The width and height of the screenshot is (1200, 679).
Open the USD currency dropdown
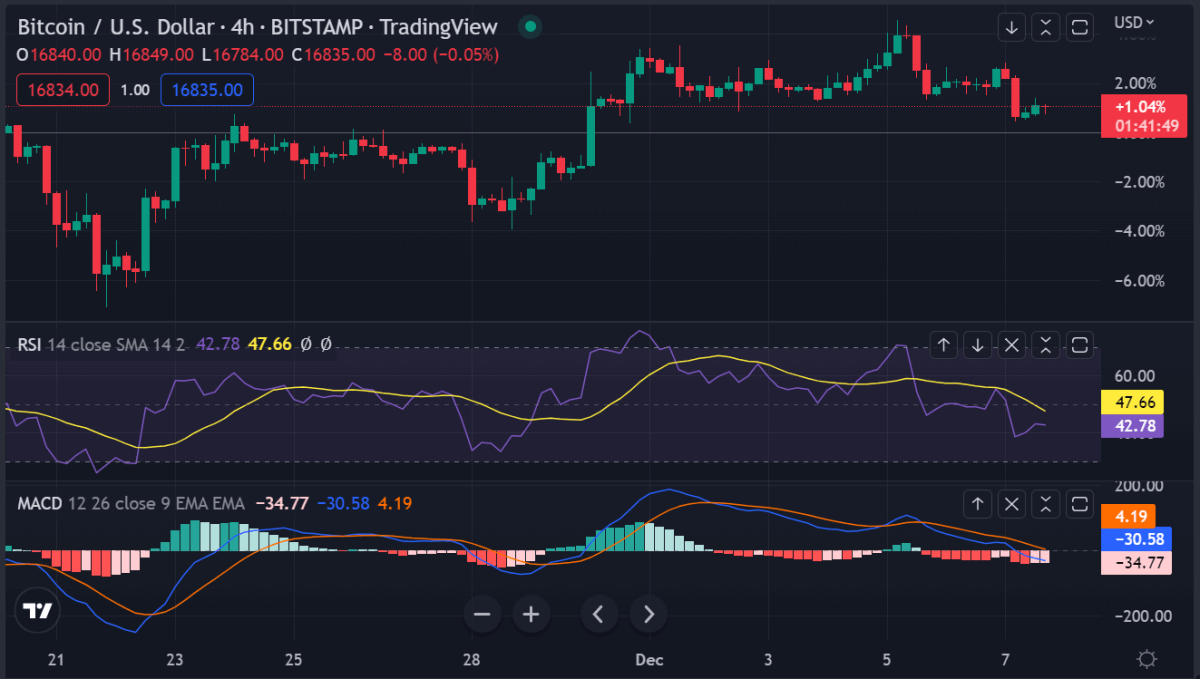(x=1134, y=21)
